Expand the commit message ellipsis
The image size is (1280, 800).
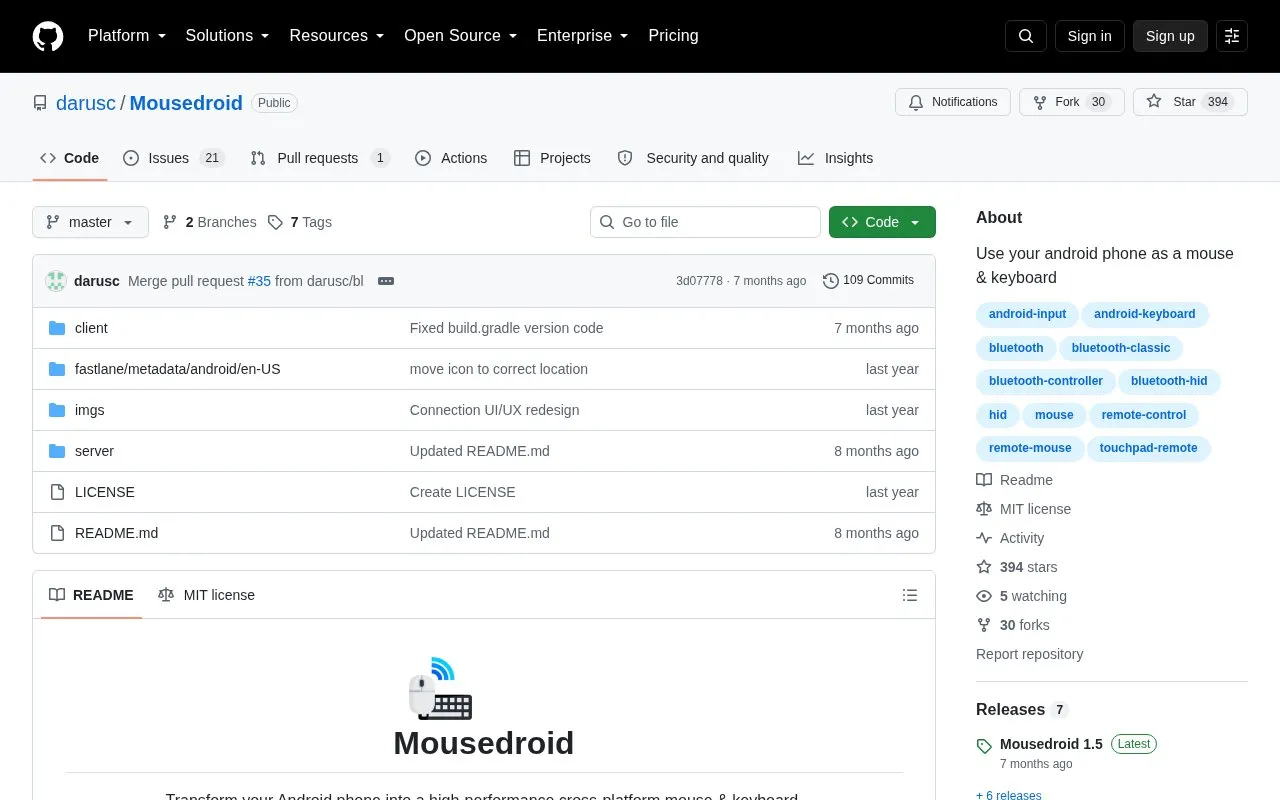[386, 281]
